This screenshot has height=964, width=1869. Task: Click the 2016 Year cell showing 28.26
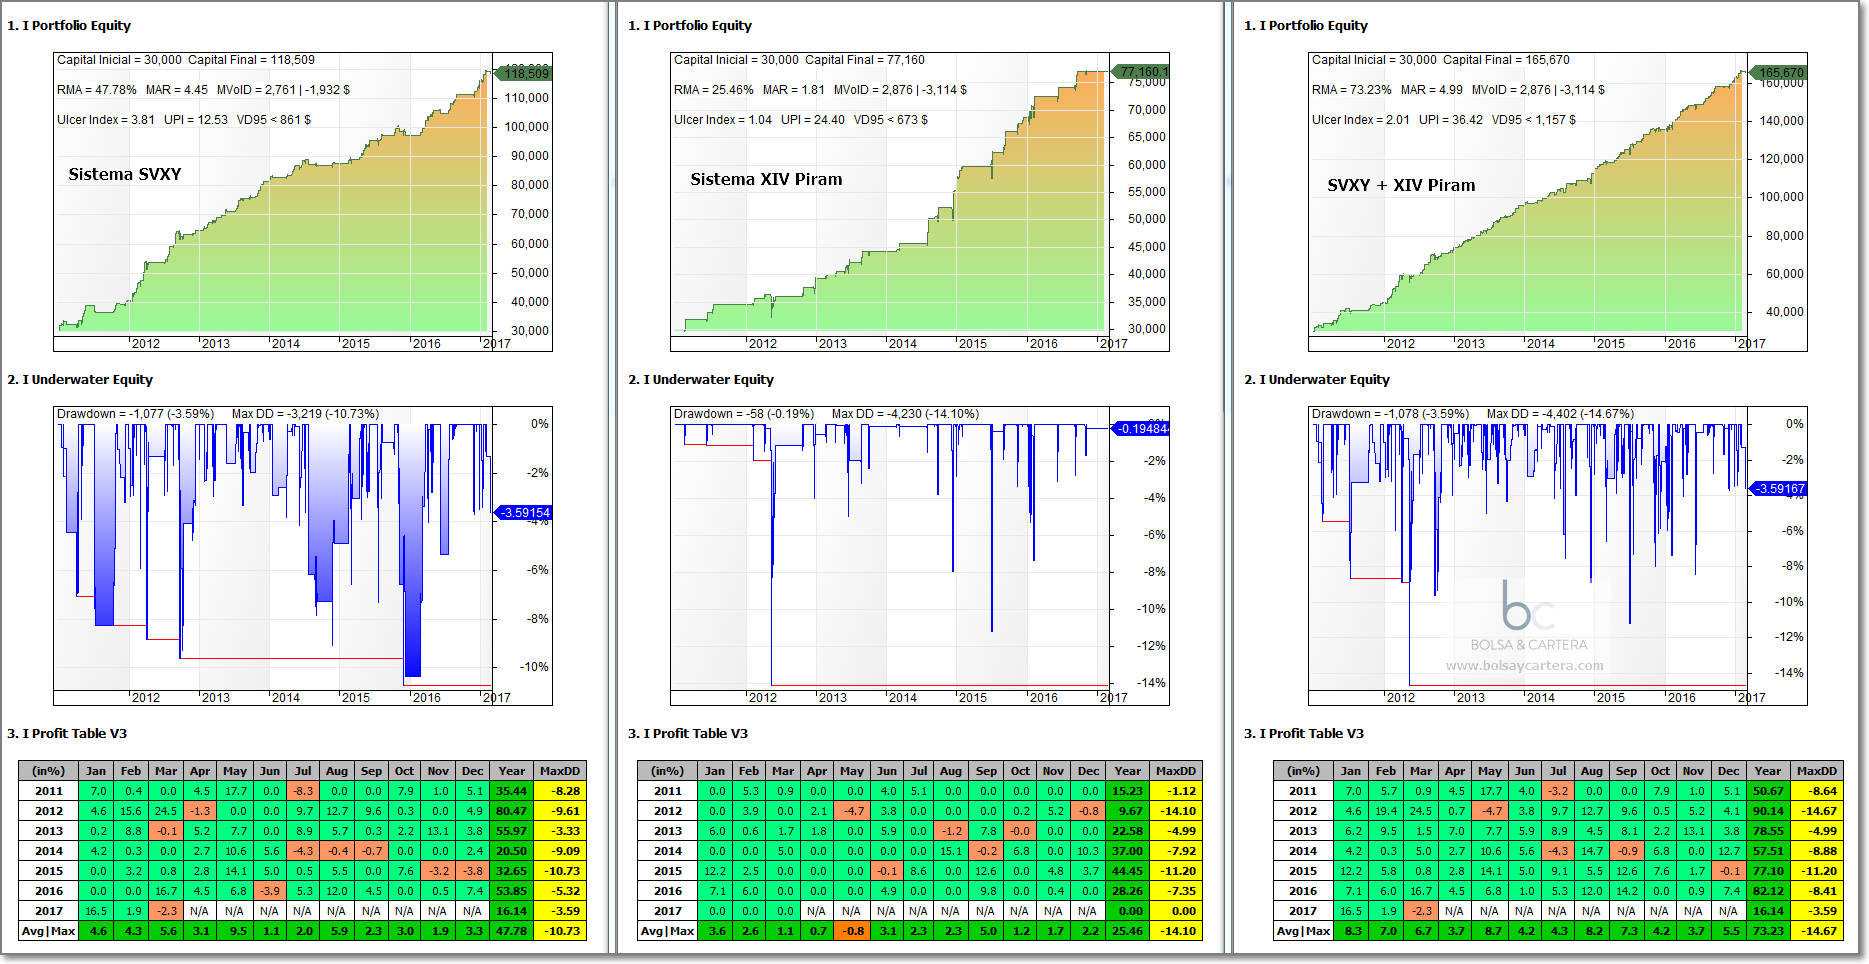(x=1128, y=891)
